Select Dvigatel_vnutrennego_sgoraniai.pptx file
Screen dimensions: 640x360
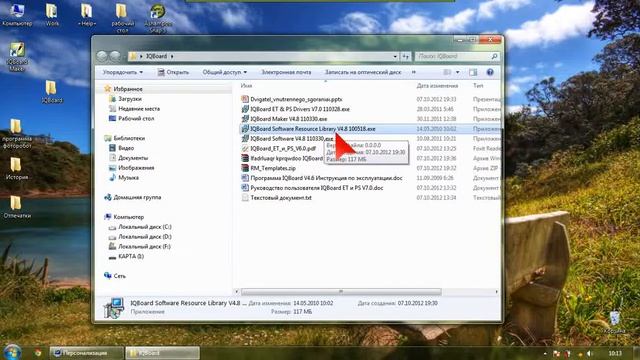click(x=296, y=99)
